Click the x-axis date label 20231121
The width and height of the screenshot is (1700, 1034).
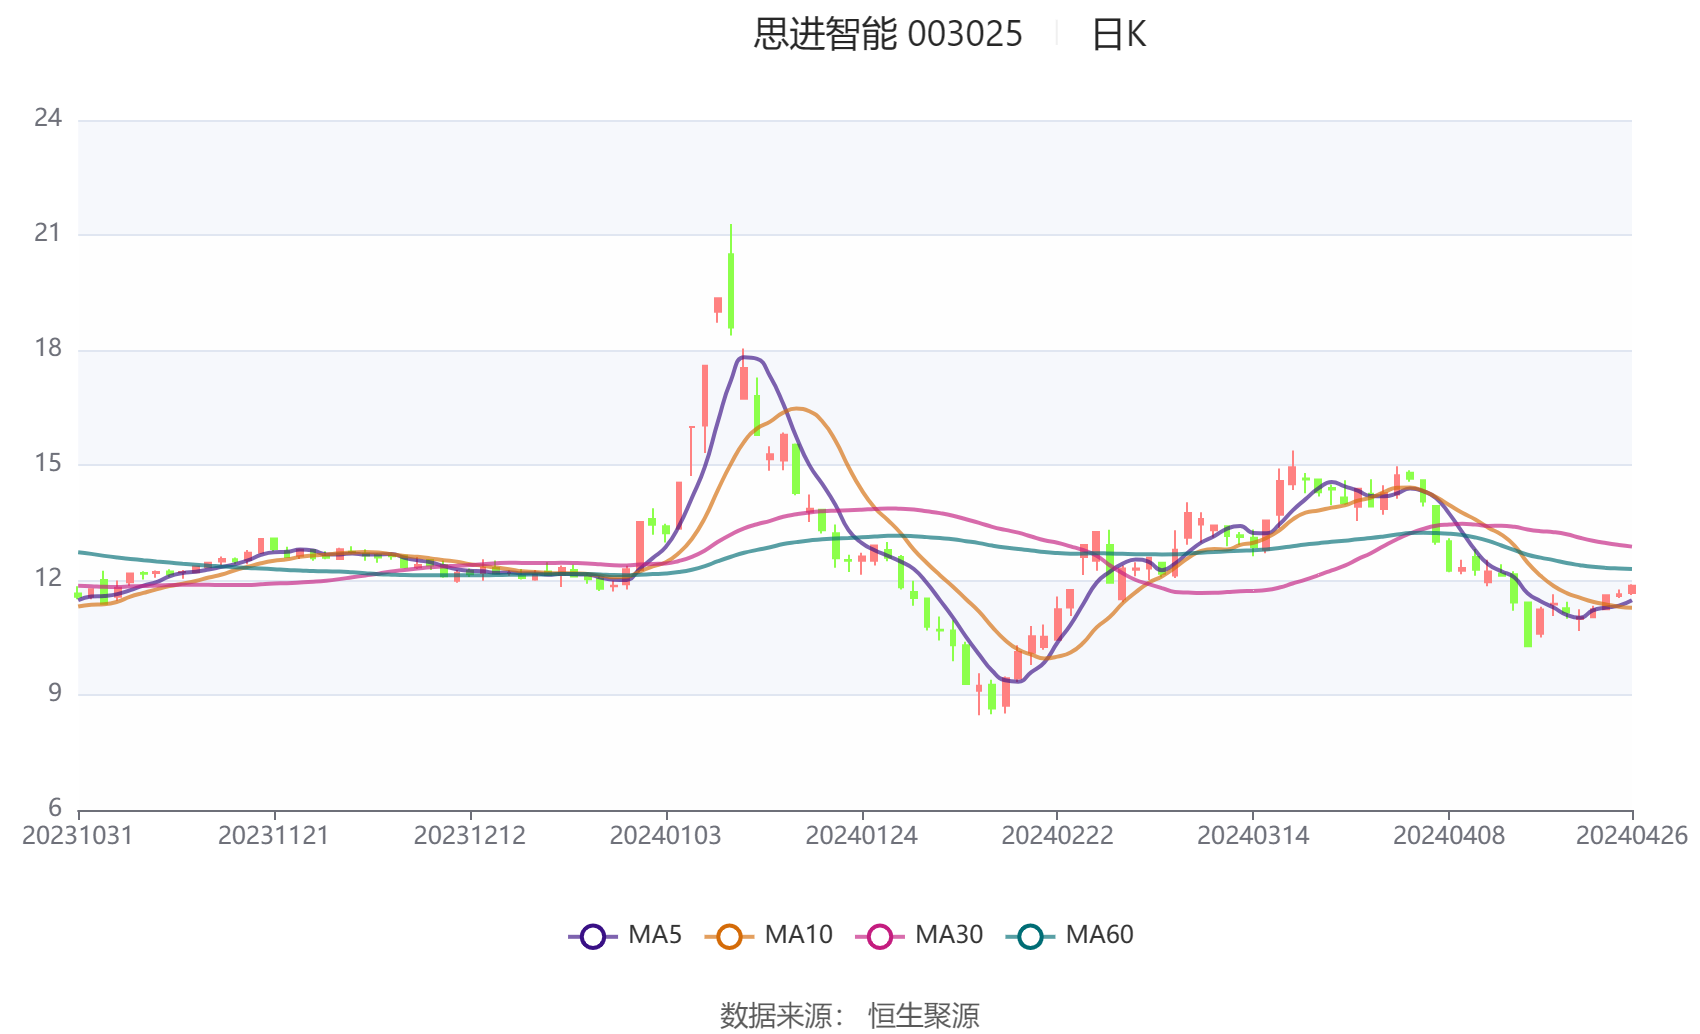click(274, 836)
